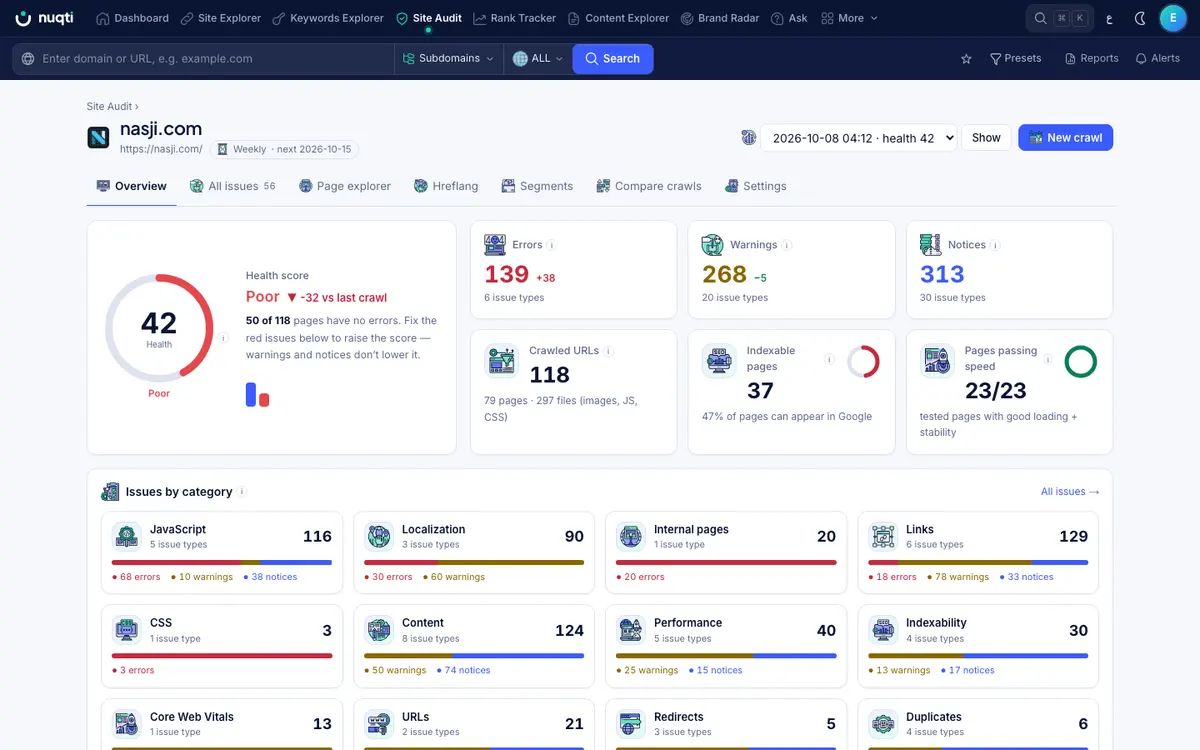Open the Compare crawls tab
This screenshot has width=1200, height=750.
click(649, 186)
